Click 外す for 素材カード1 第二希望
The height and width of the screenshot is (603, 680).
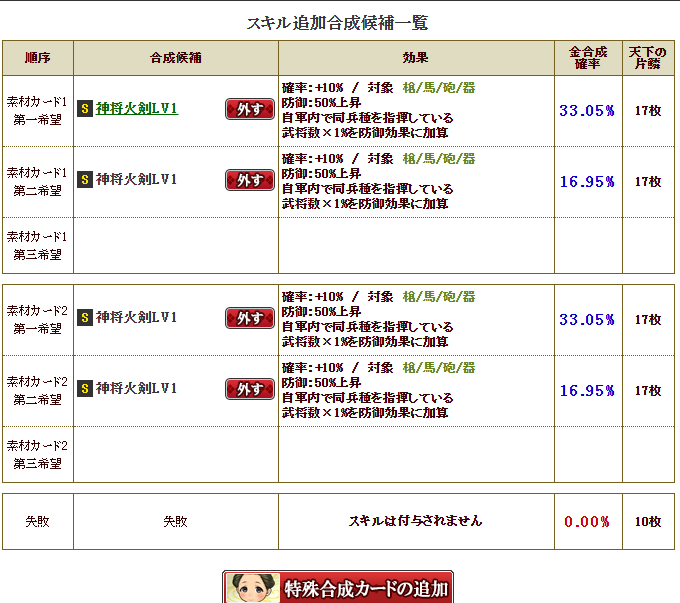coord(250,180)
